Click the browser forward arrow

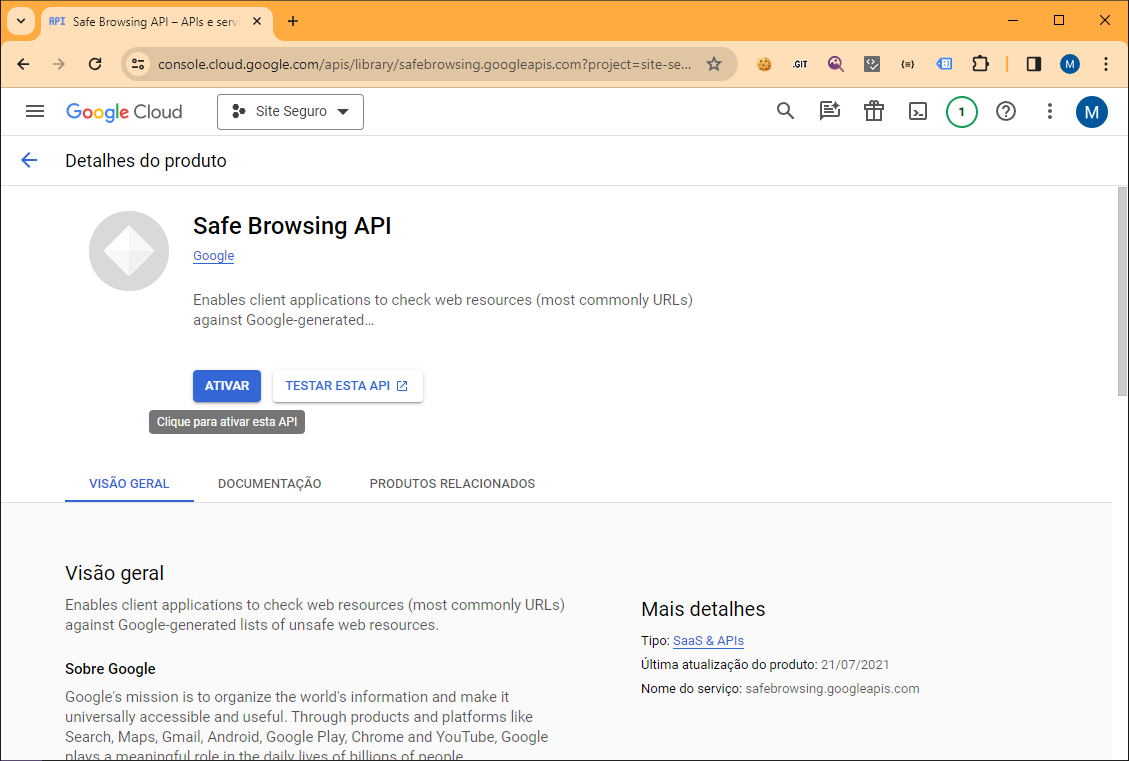(x=59, y=64)
